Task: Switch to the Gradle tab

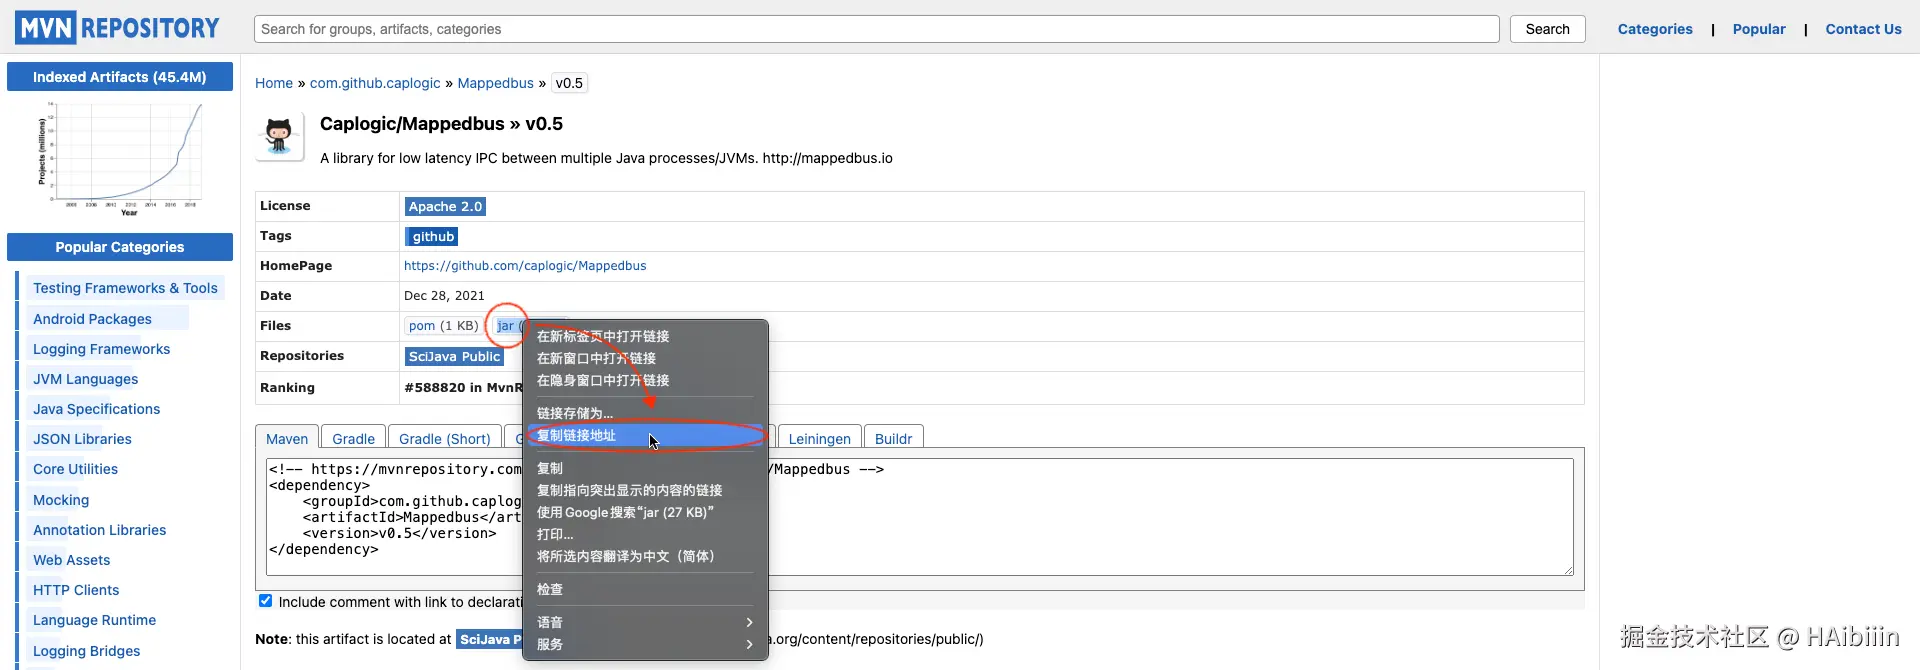Action: (x=353, y=439)
